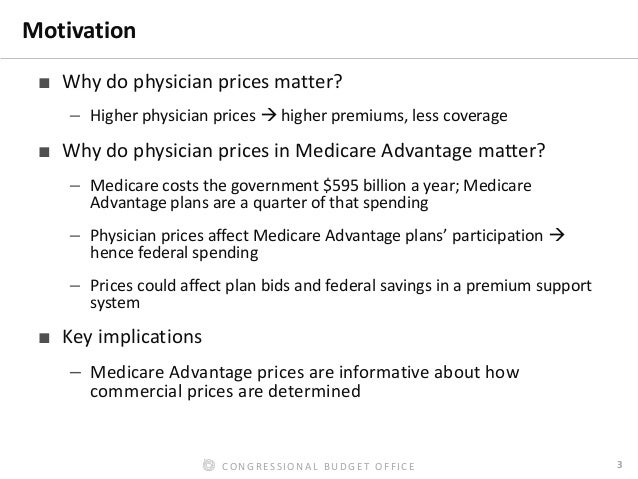638x479 pixels.
Task: Click the Congressional Budget Office logo icon
Action: pos(207,466)
